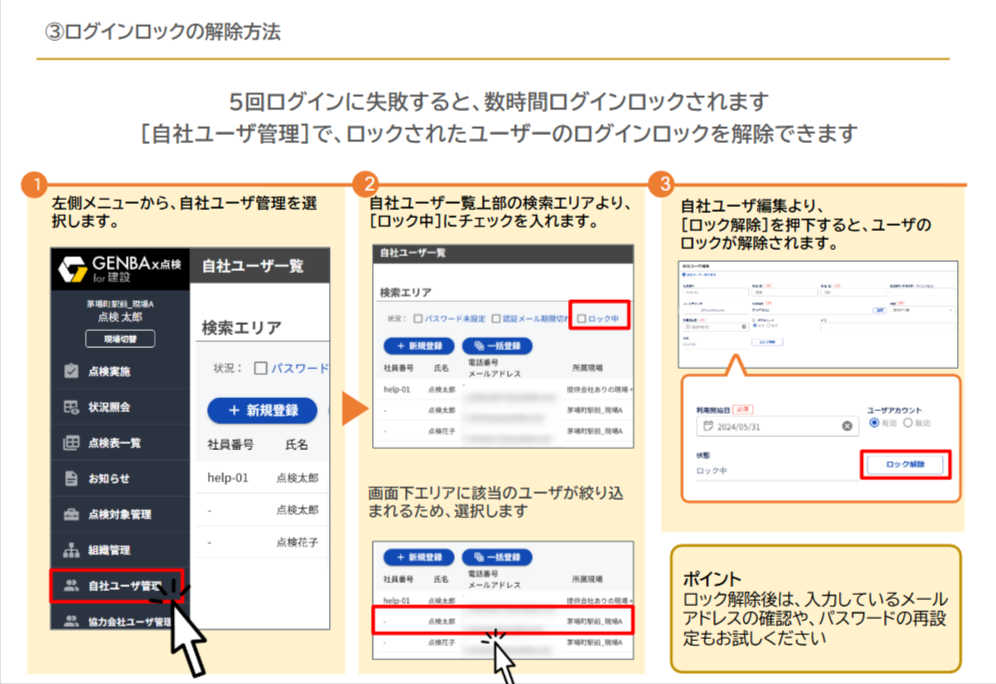The width and height of the screenshot is (996, 684).
Task: Select the 無効 radio button
Action: tap(908, 423)
